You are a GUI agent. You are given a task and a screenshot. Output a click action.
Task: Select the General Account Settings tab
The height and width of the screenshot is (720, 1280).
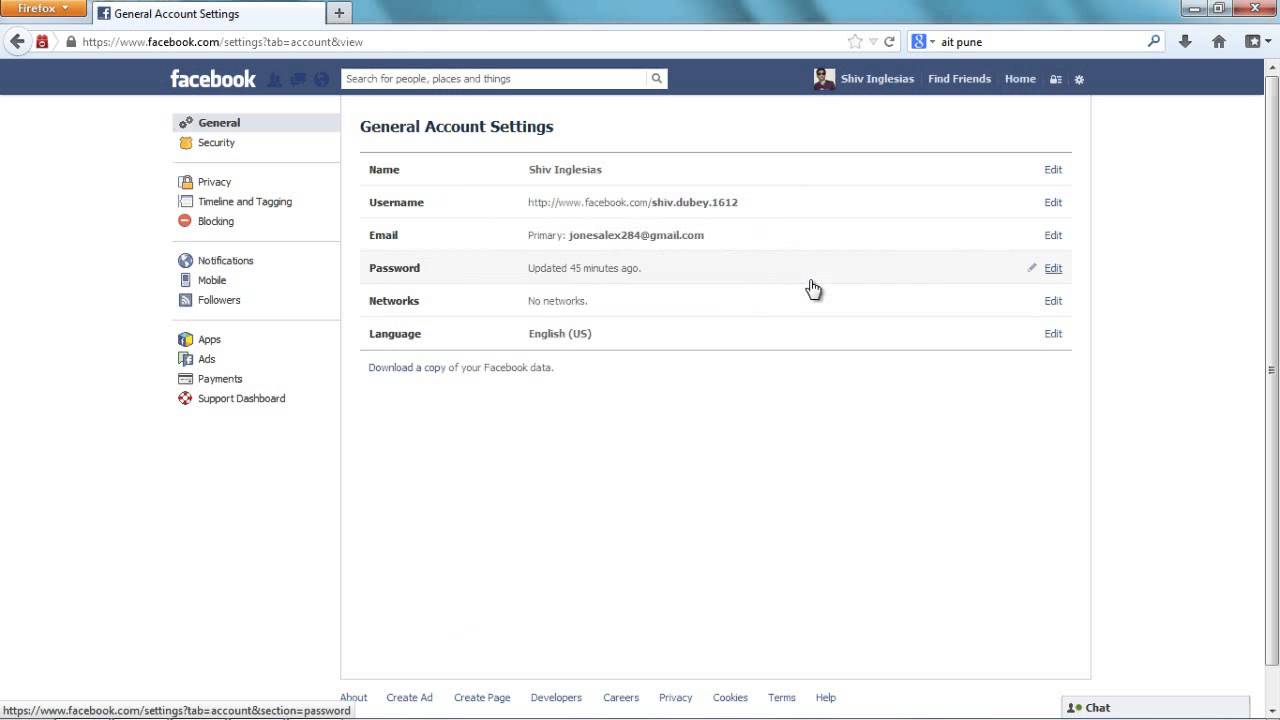(208, 14)
